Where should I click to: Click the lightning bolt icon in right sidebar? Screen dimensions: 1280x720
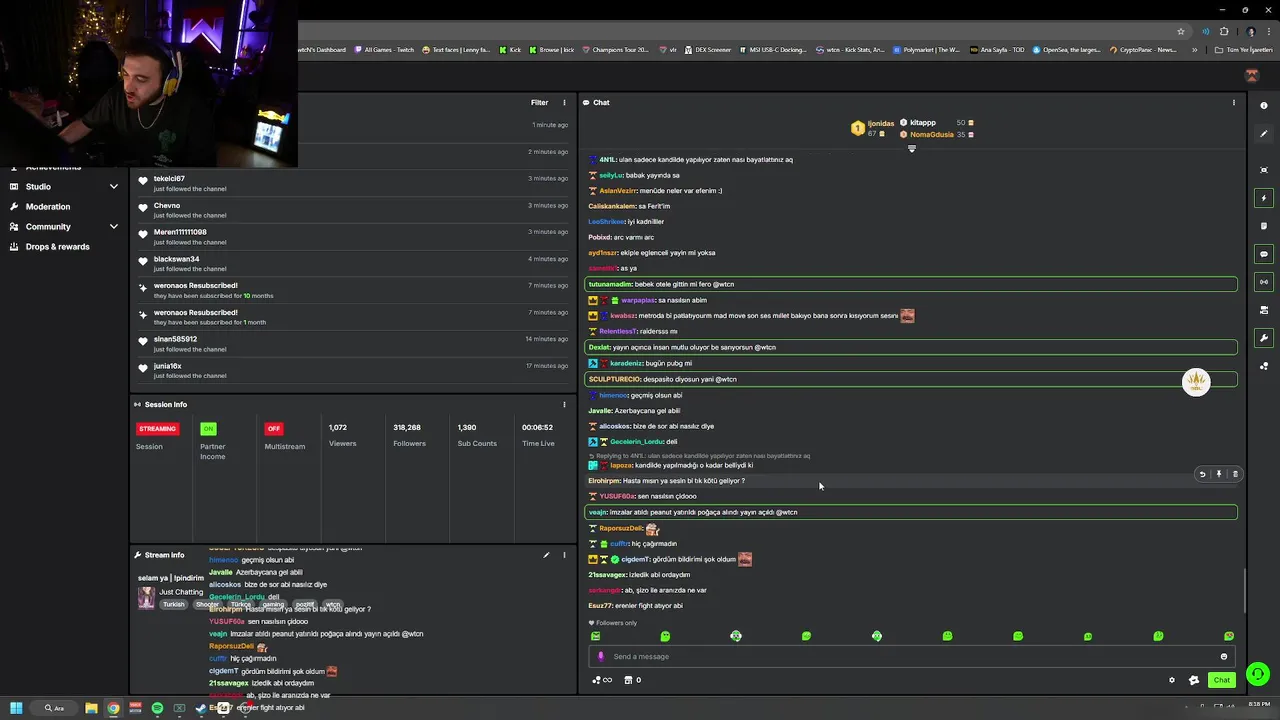(1264, 198)
